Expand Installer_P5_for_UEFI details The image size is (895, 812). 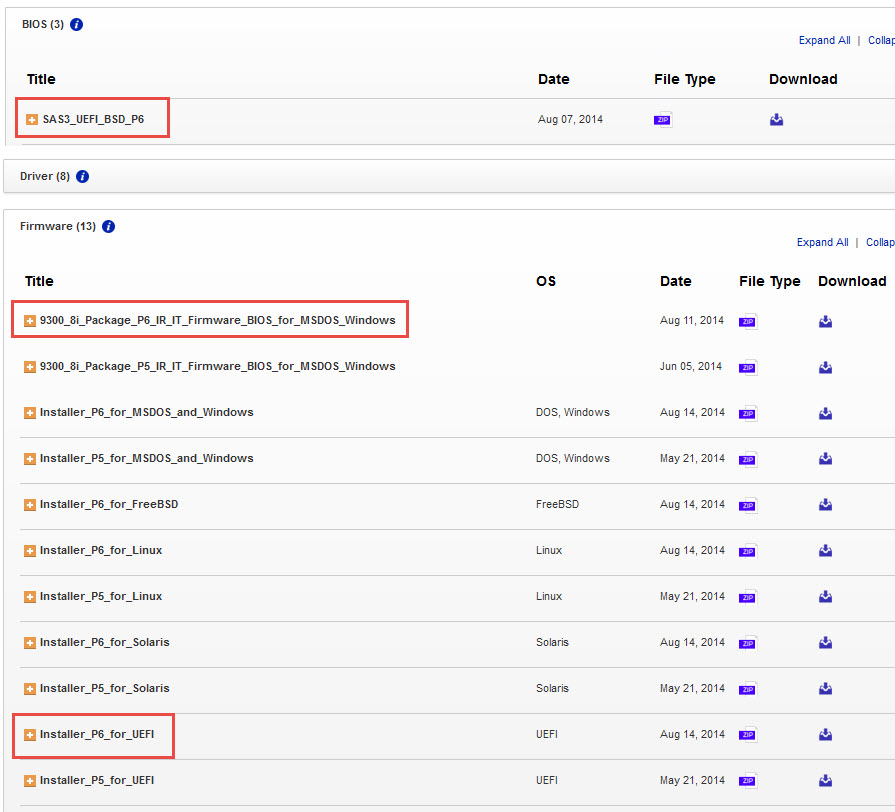[30, 781]
